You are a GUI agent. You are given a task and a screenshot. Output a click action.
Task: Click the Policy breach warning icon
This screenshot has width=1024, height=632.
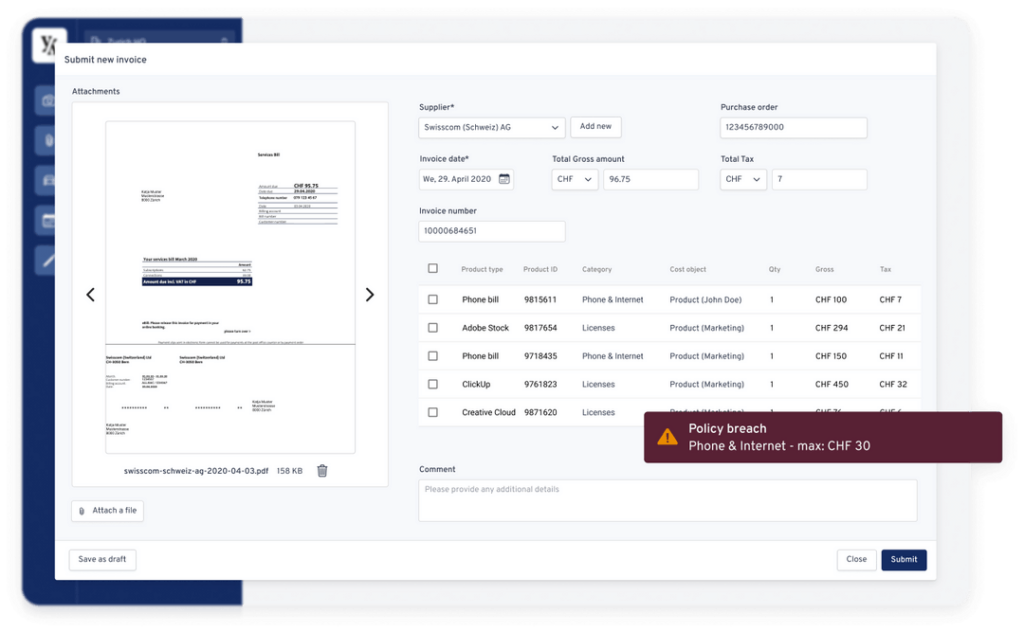[x=667, y=437]
